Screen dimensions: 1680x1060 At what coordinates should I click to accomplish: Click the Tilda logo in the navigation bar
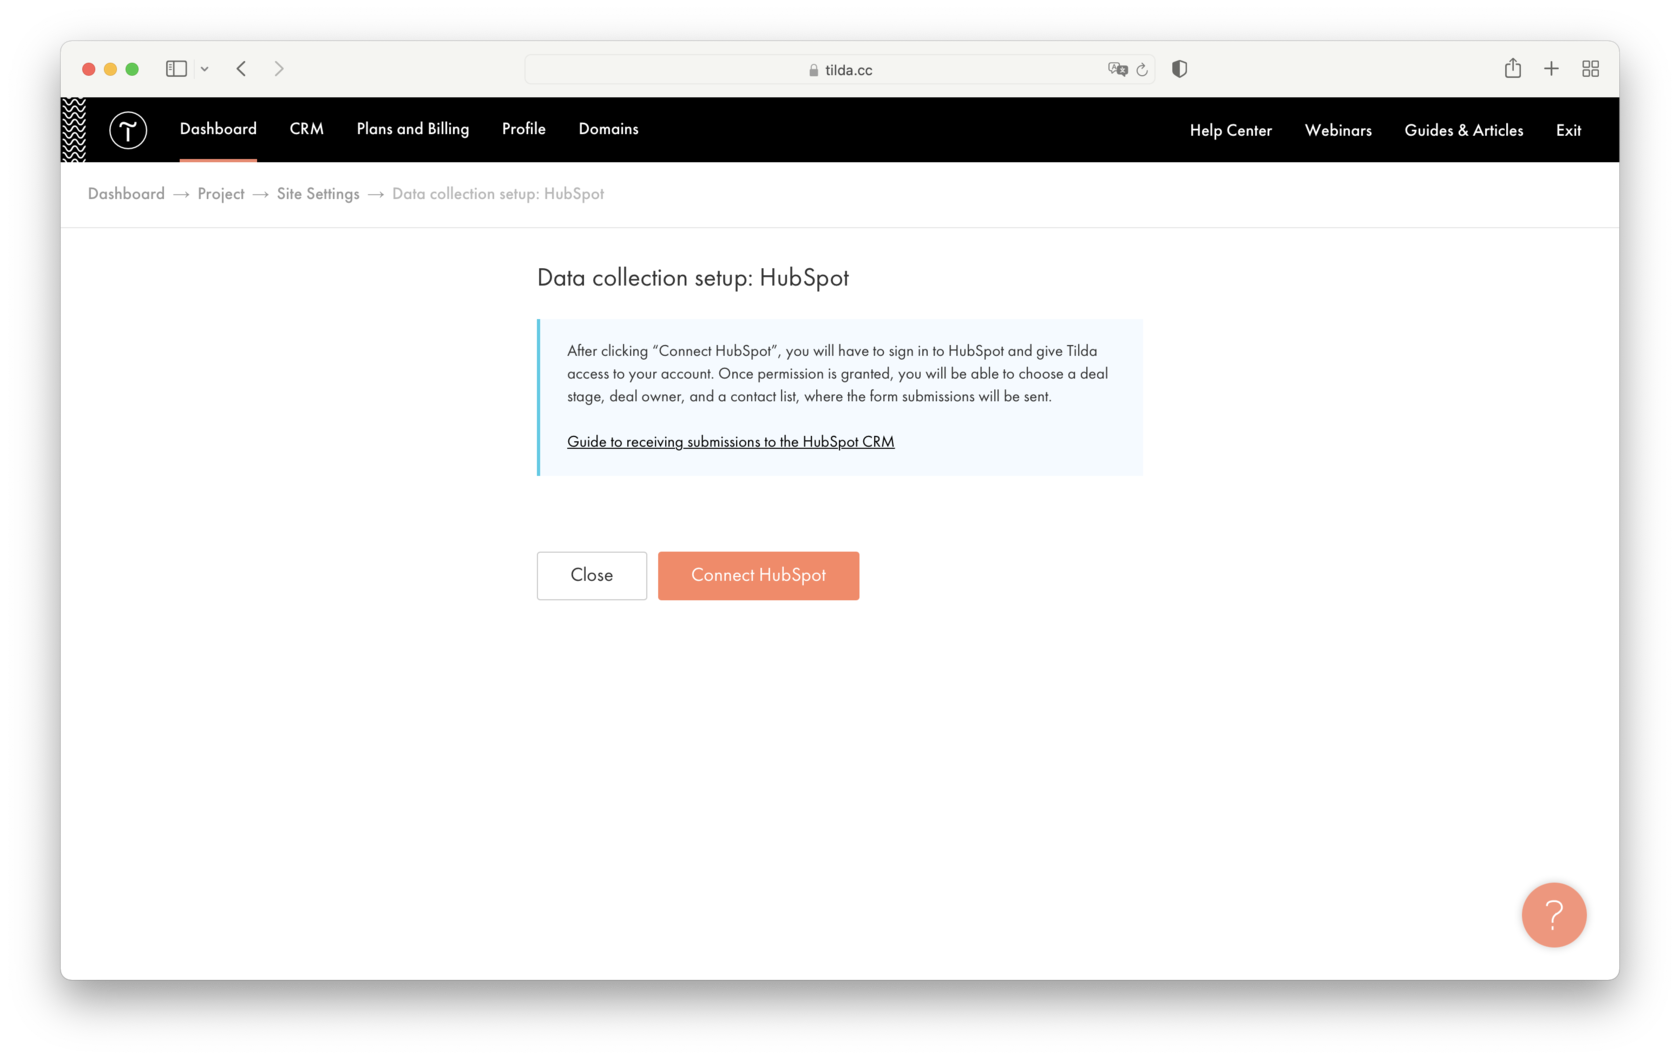point(127,130)
